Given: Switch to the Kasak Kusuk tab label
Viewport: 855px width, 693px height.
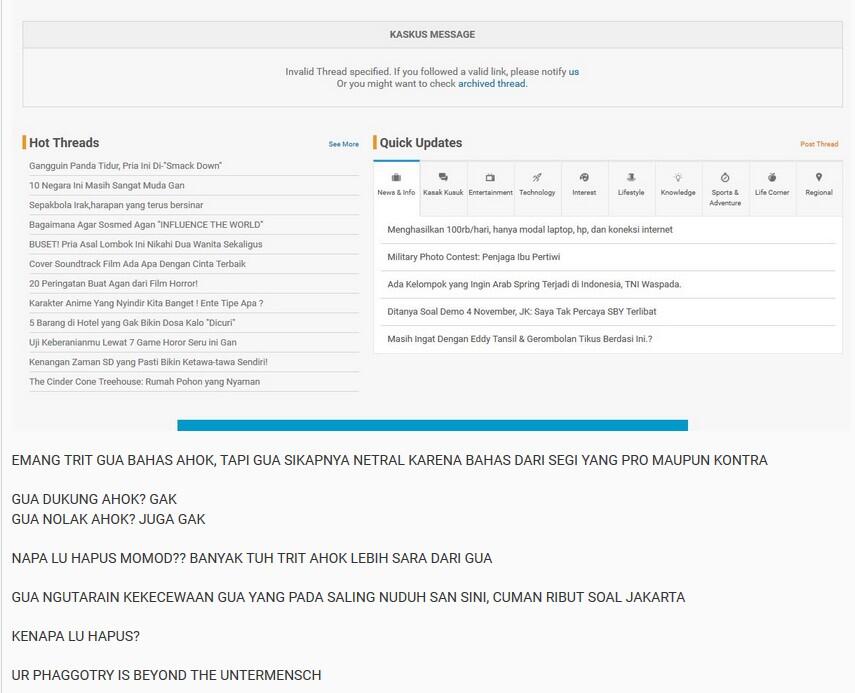Looking at the screenshot, I should [443, 192].
